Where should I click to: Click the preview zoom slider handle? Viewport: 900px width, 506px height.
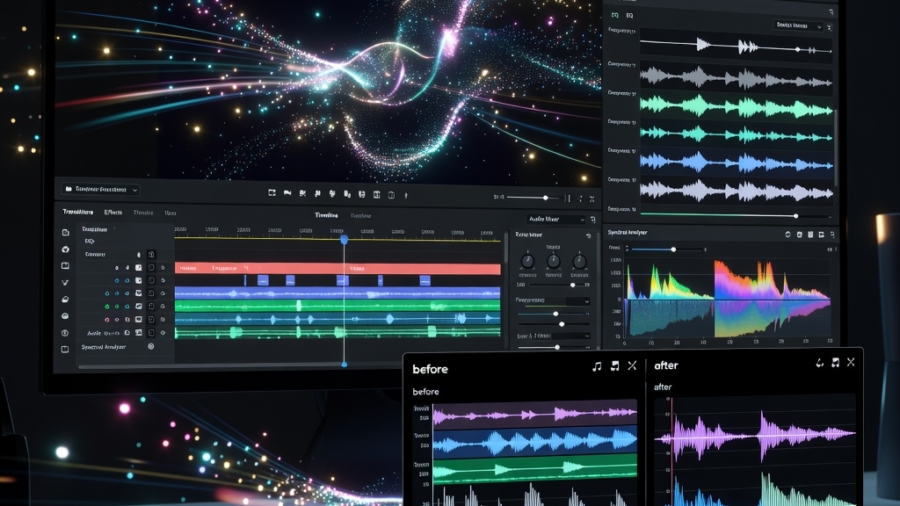(545, 198)
